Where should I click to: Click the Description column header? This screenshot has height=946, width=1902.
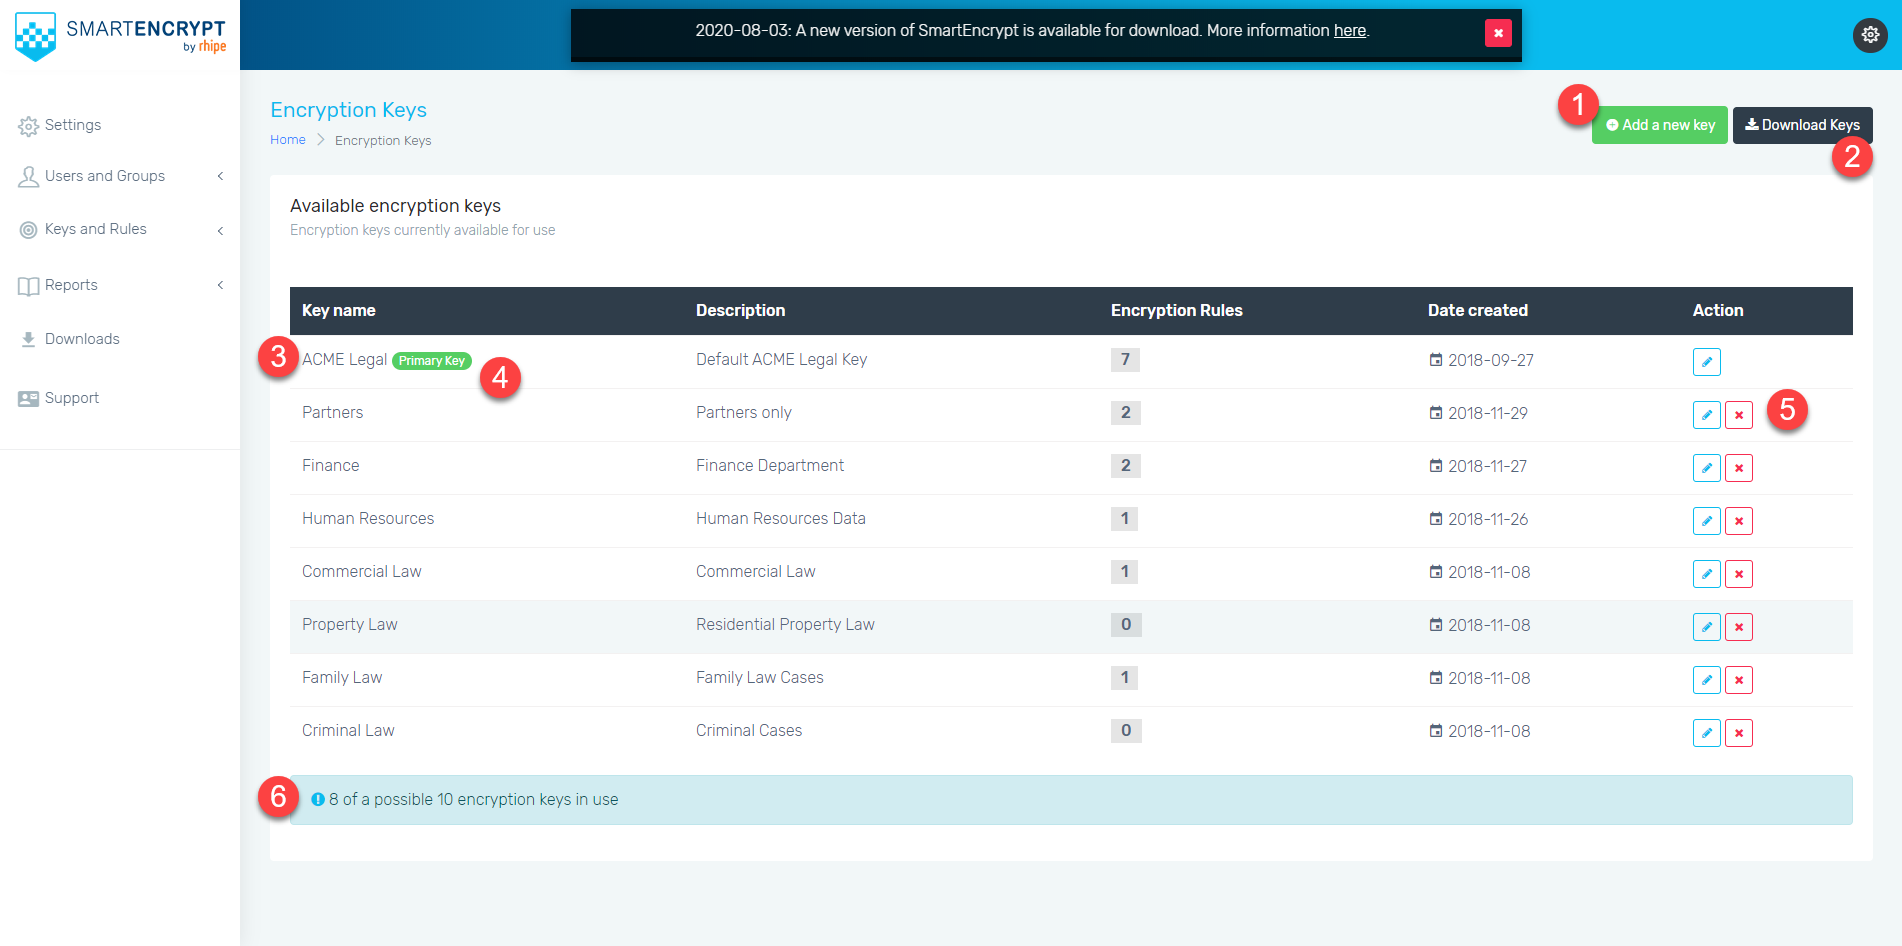740,311
